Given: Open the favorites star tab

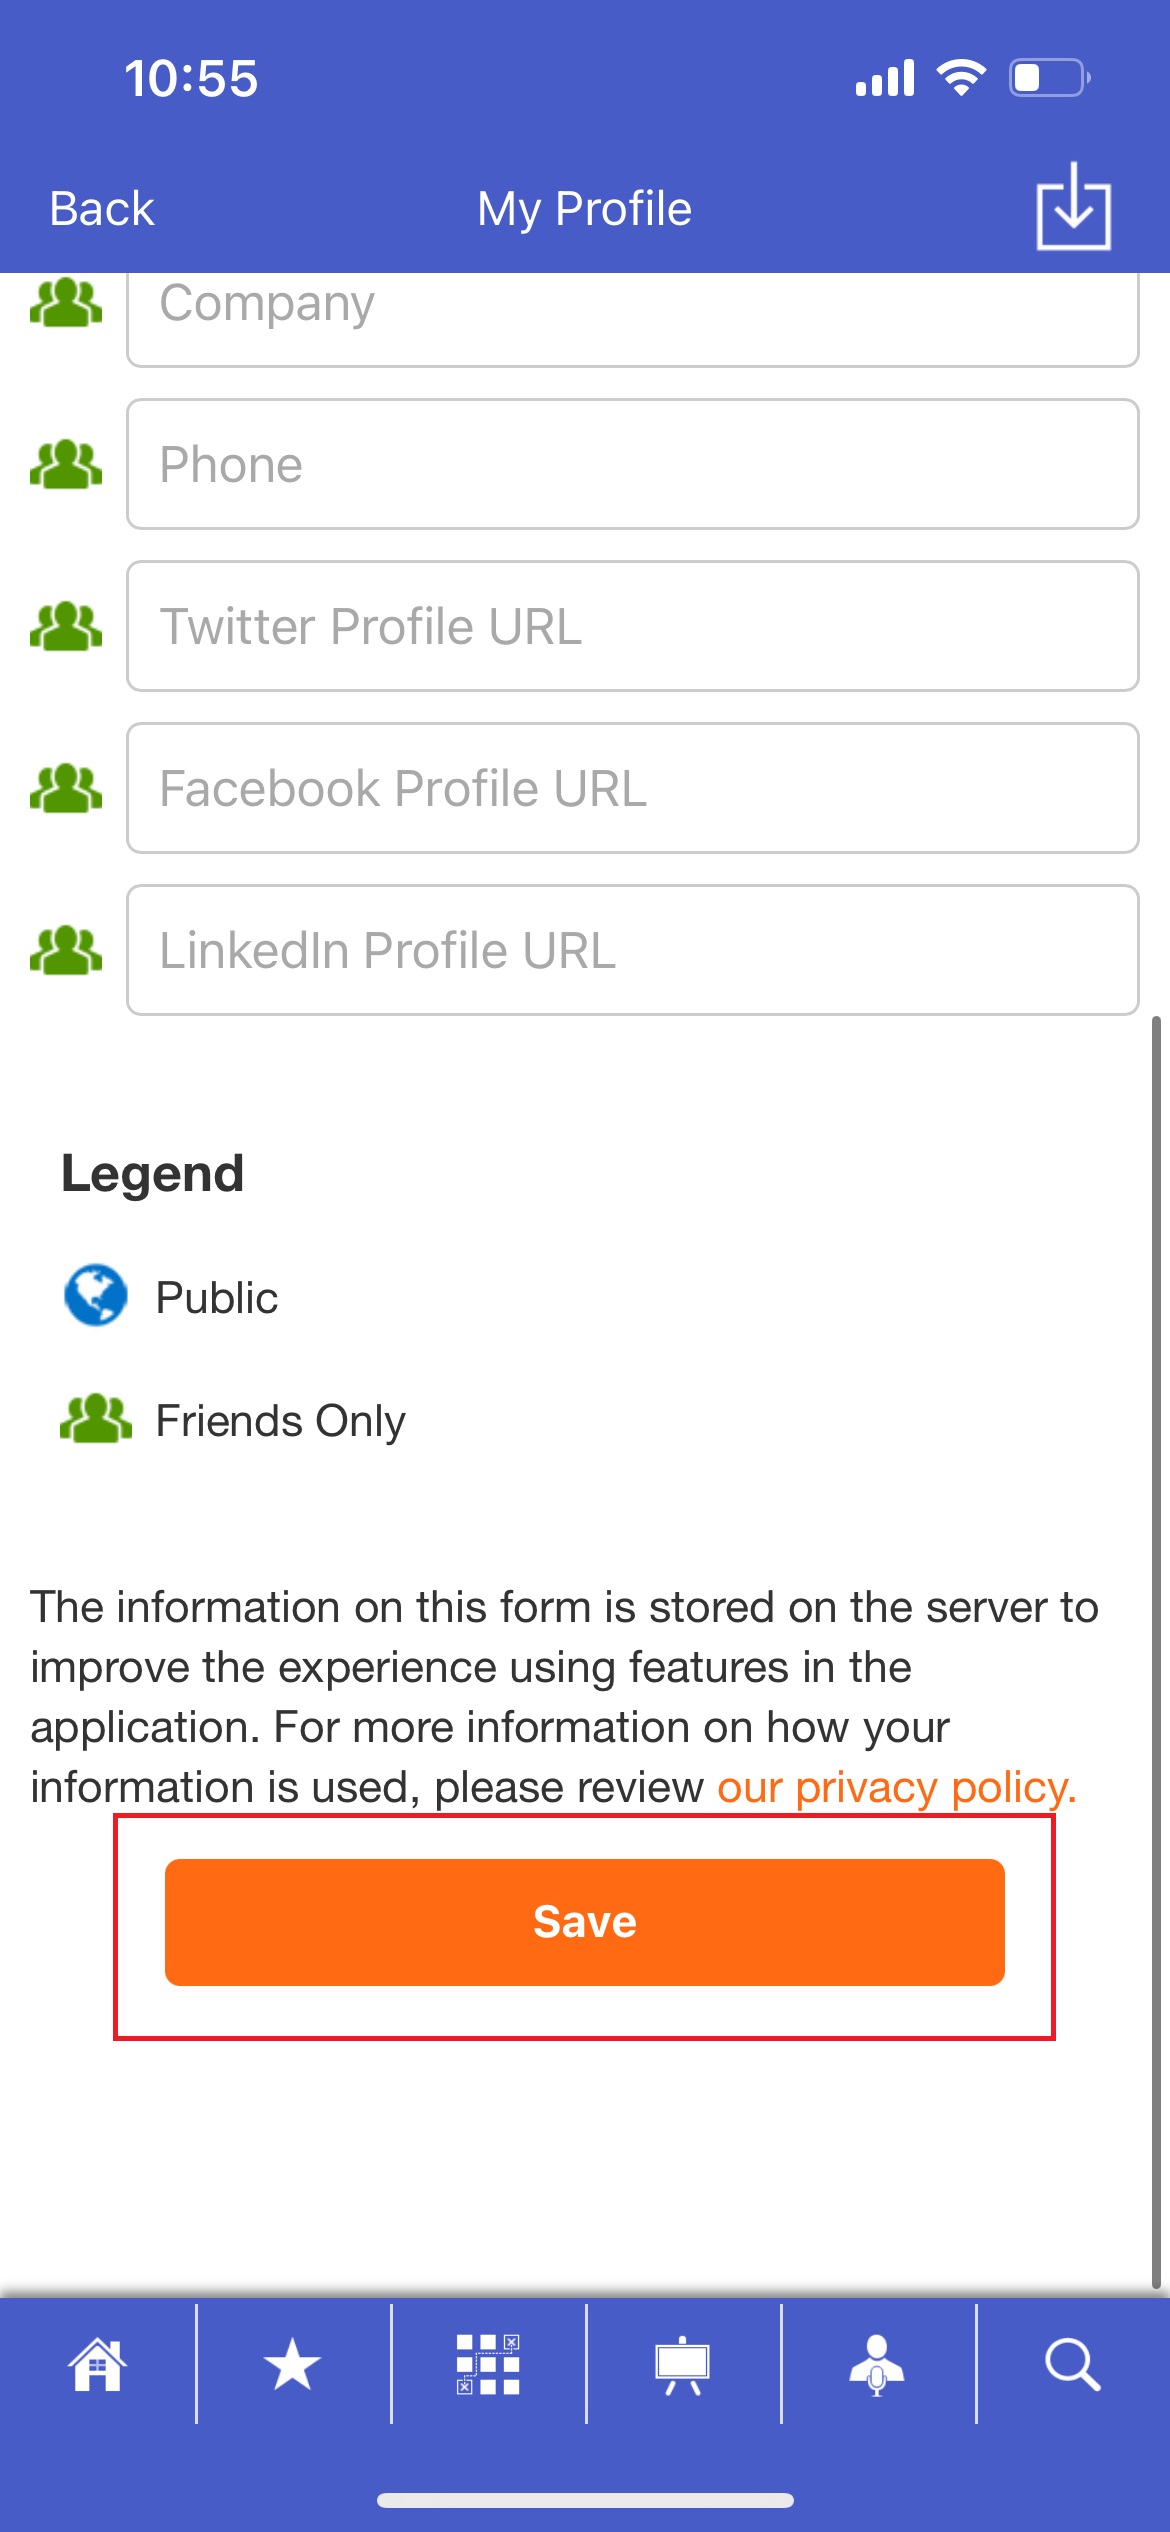Looking at the screenshot, I should coord(292,2364).
